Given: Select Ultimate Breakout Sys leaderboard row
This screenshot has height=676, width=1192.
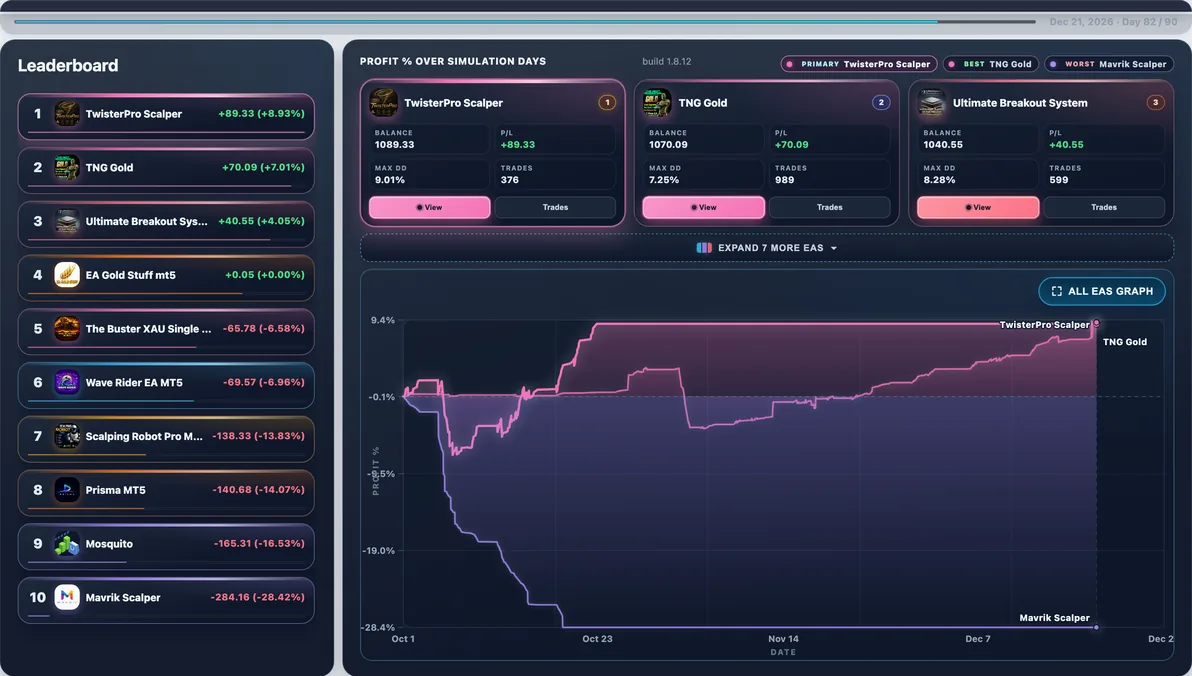Looking at the screenshot, I should 166,224.
